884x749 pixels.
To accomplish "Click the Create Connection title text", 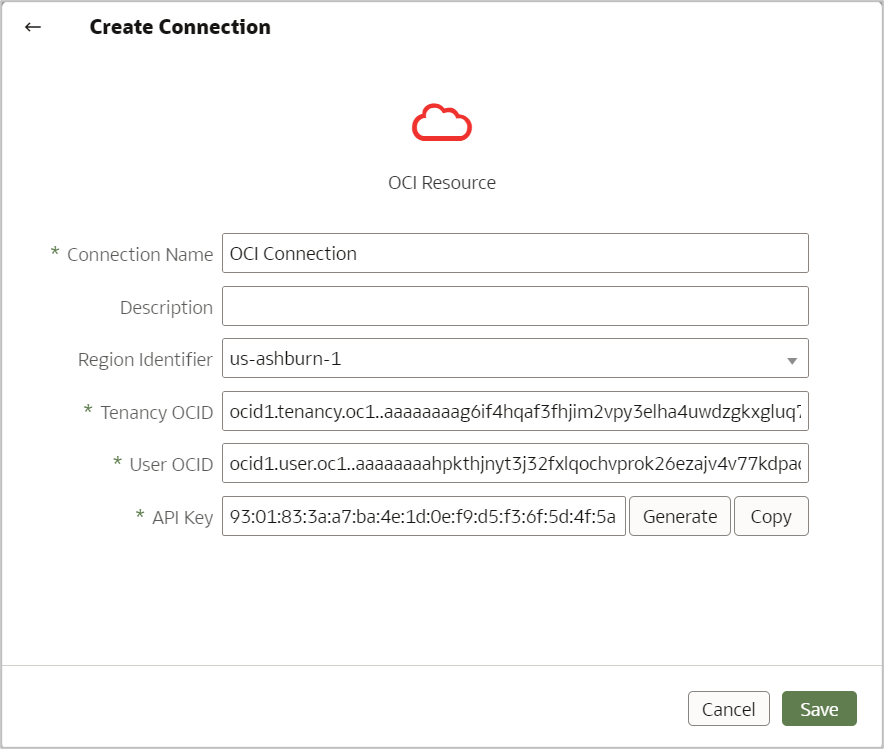I will 180,27.
